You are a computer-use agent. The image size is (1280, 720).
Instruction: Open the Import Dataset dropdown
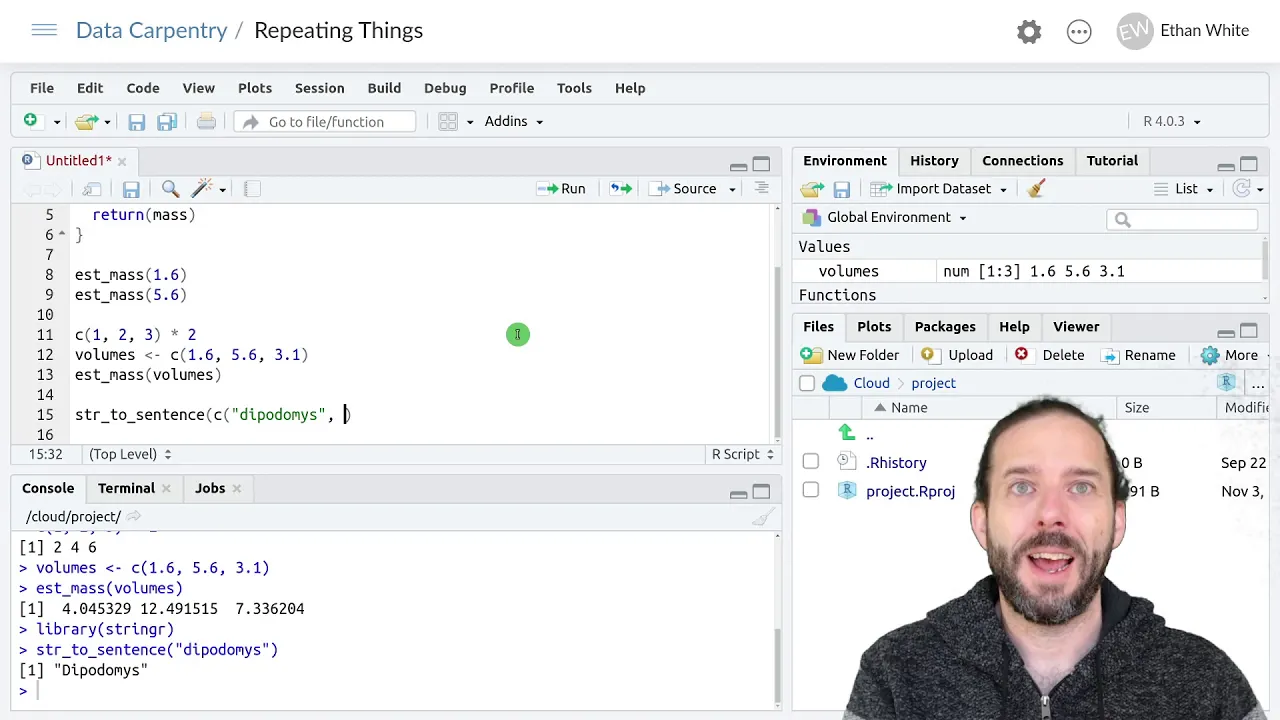coord(938,189)
